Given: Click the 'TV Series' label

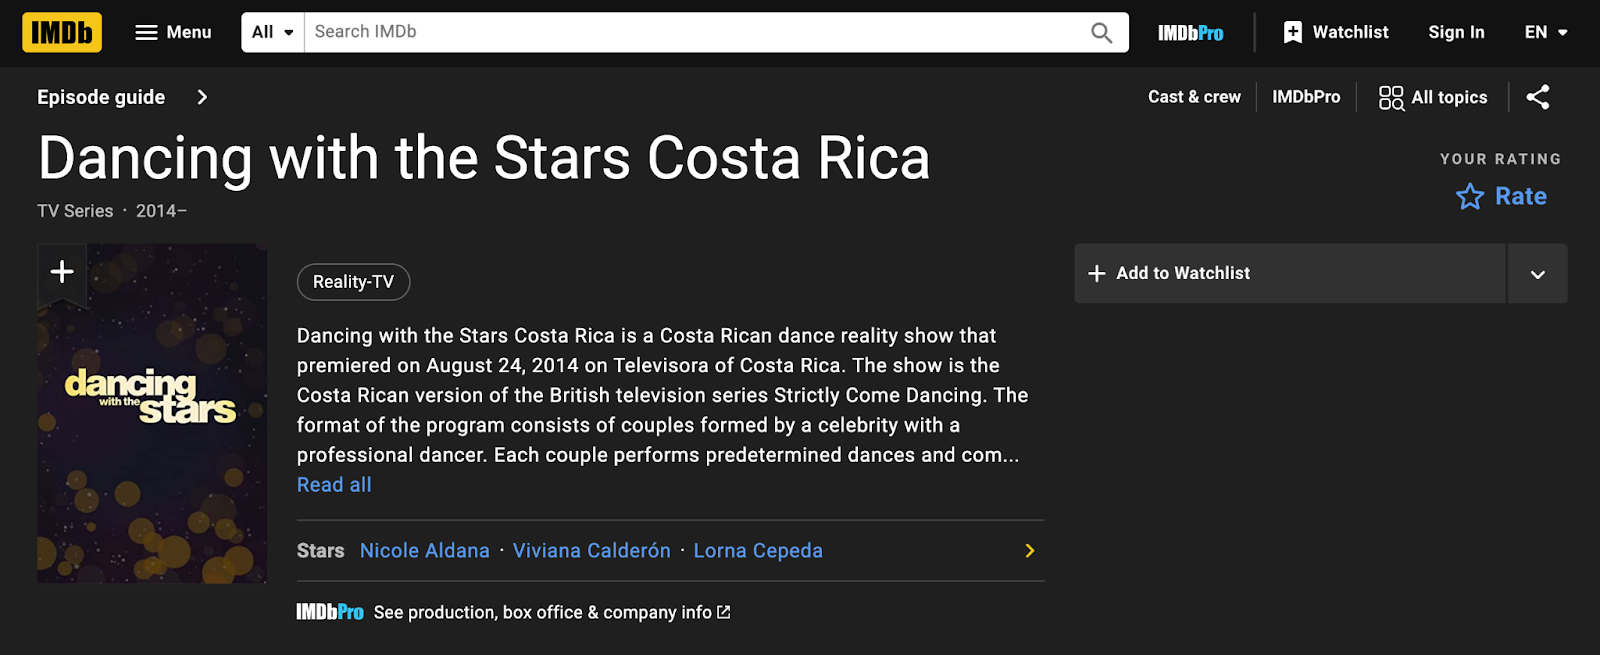Looking at the screenshot, I should point(75,211).
